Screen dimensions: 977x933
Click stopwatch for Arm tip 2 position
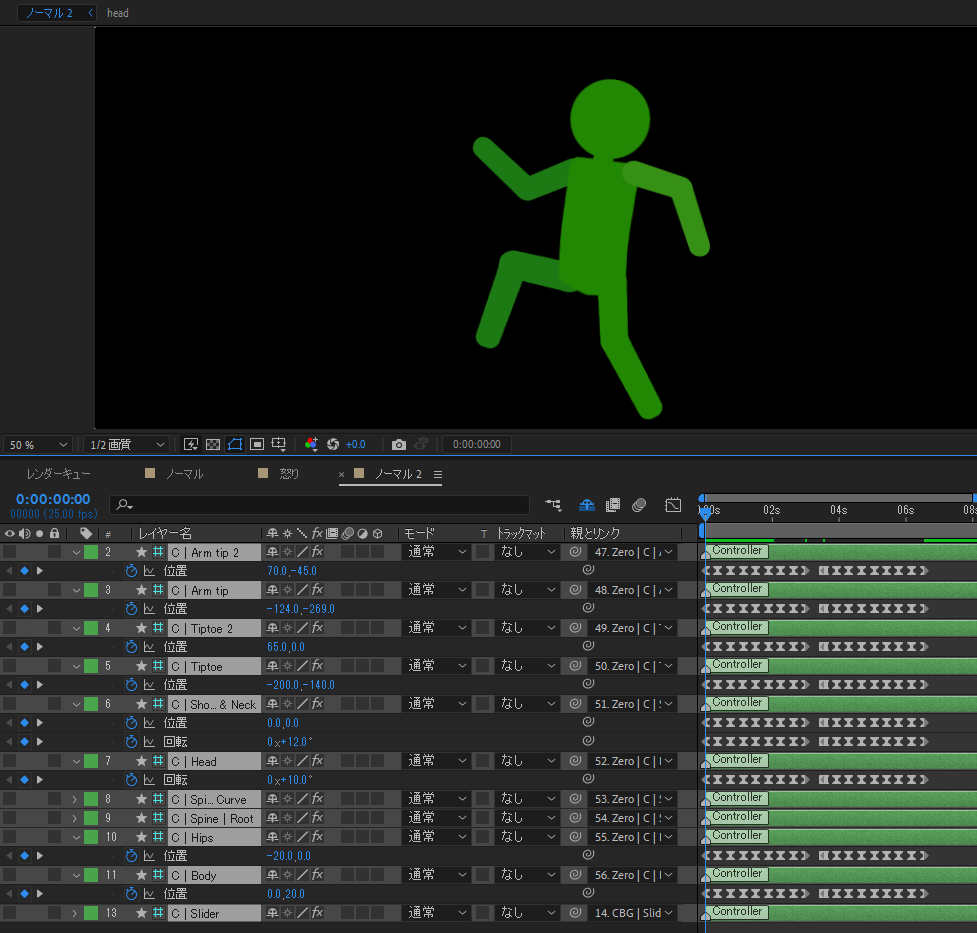131,571
